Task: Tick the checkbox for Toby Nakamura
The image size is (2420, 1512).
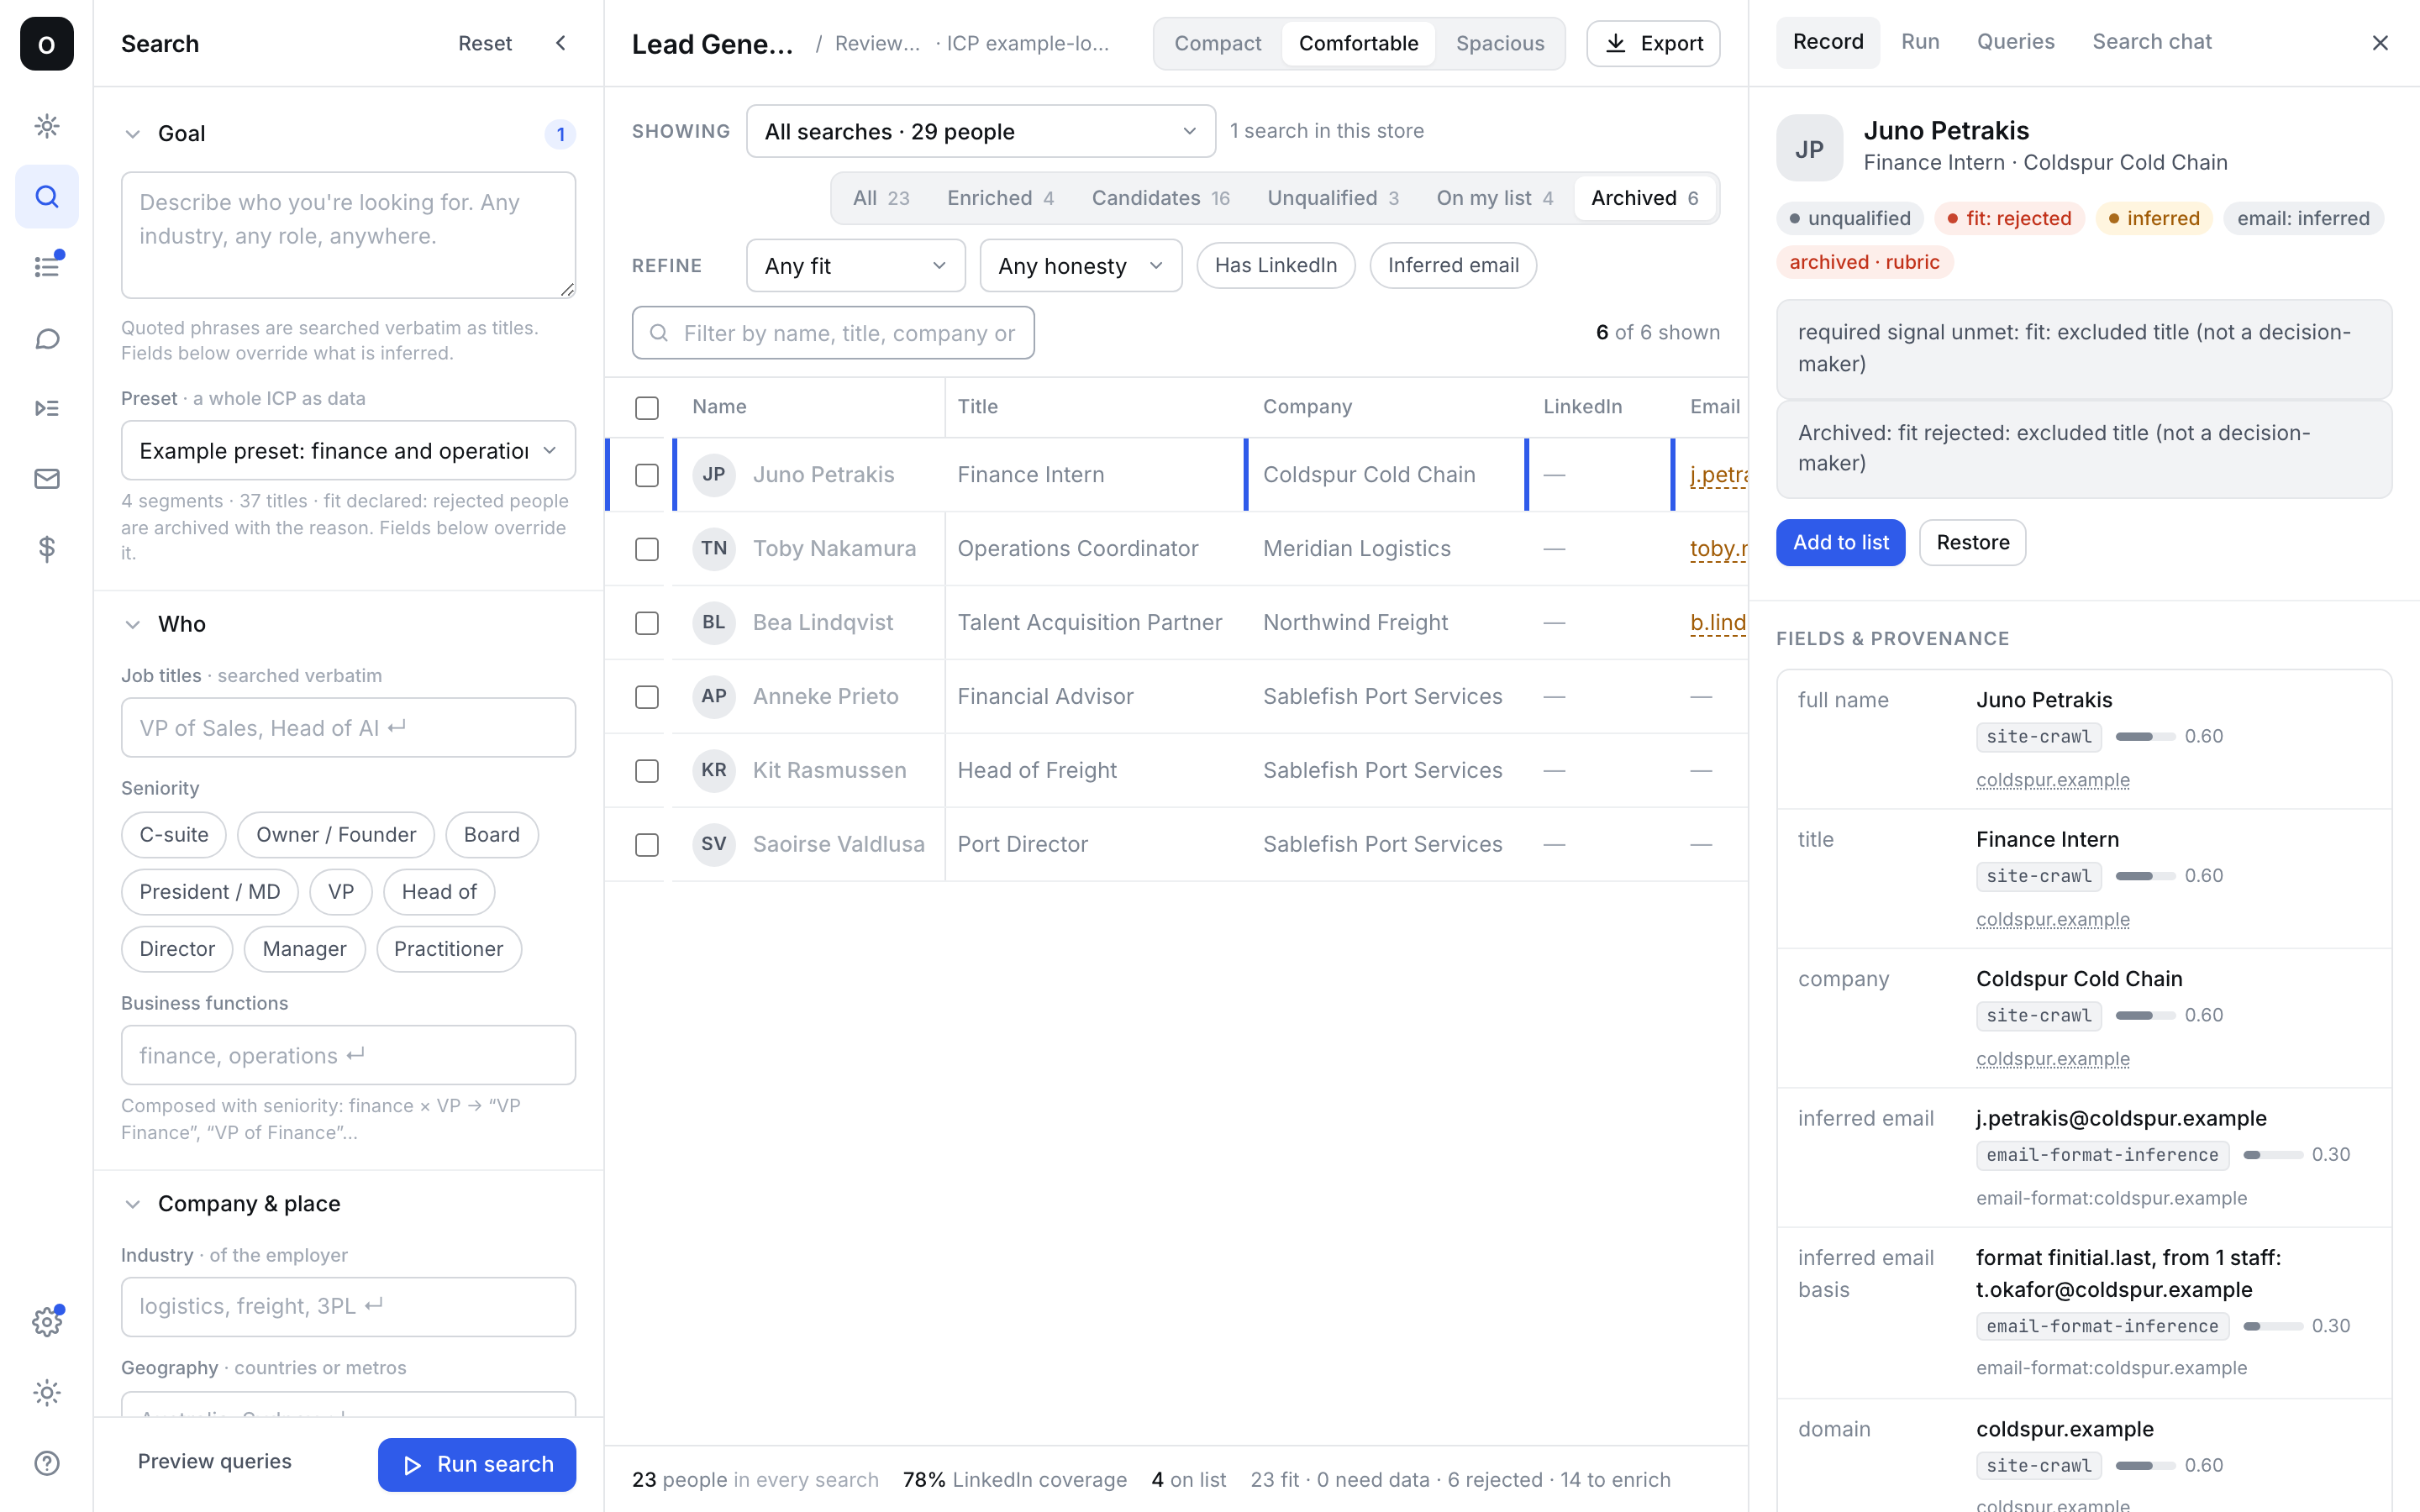Action: 647,549
